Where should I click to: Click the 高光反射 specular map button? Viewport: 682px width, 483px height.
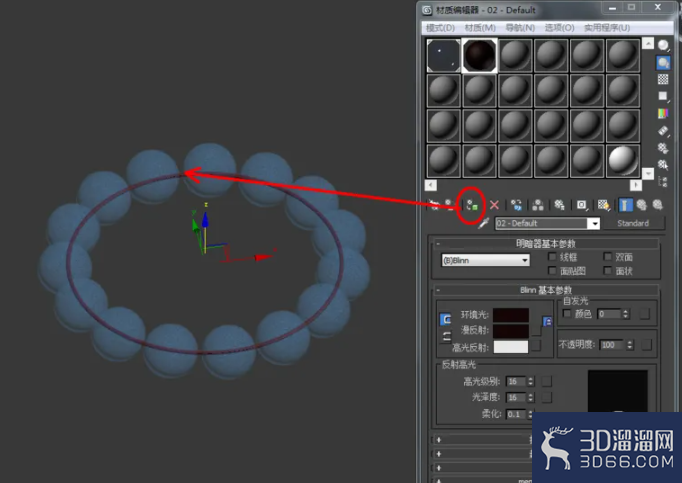(536, 345)
